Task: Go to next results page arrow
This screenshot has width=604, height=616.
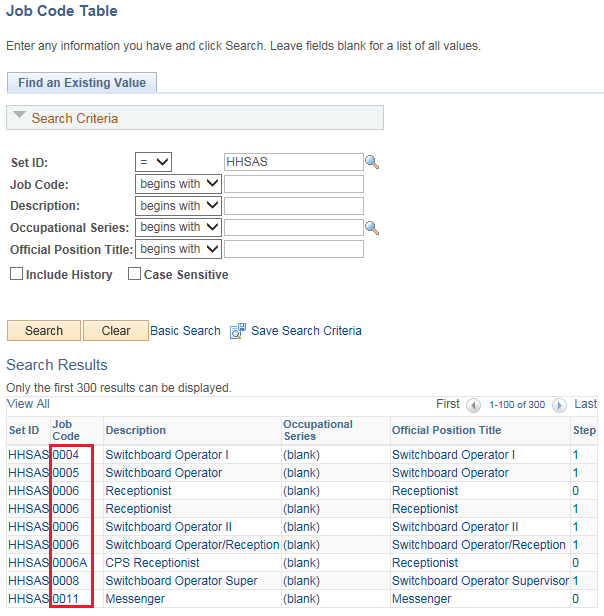Action: click(560, 405)
